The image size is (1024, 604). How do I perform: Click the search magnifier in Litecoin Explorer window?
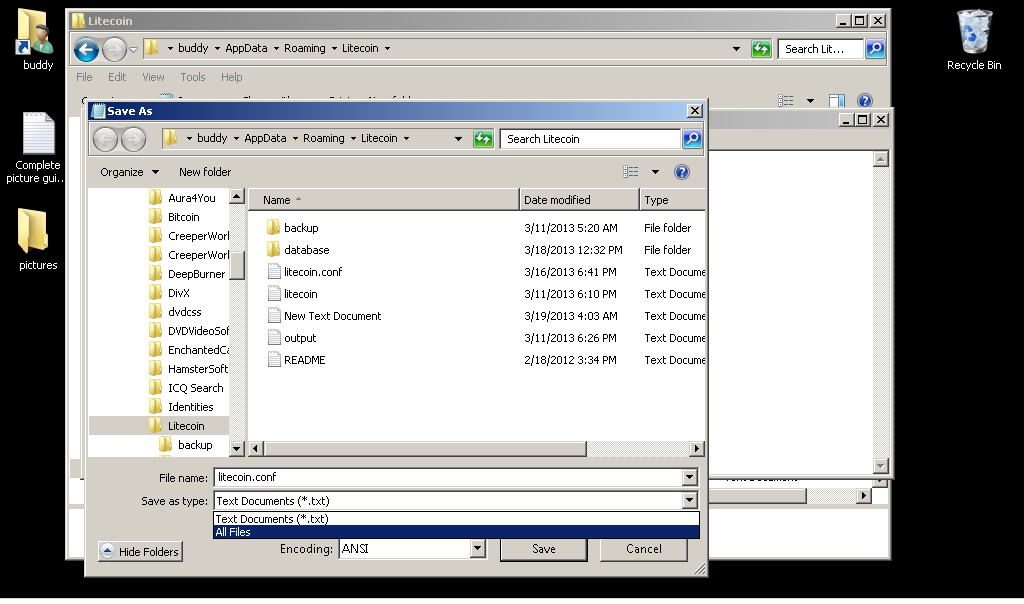tap(875, 48)
